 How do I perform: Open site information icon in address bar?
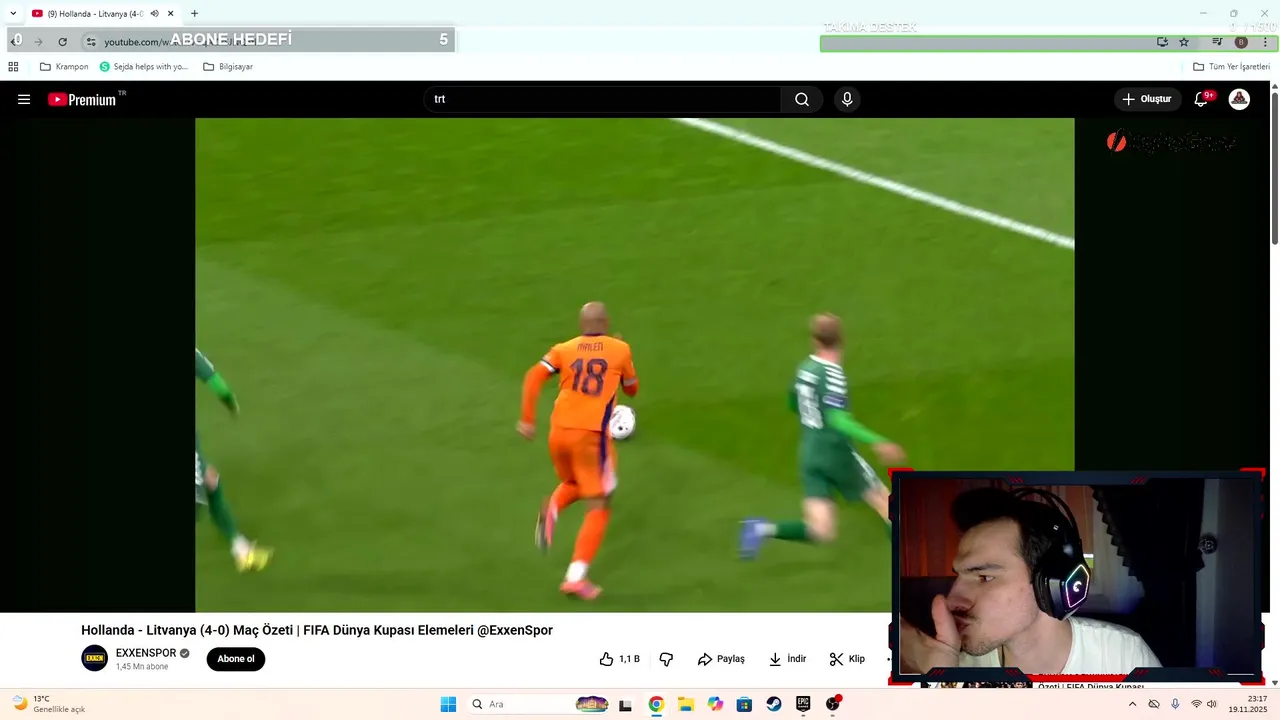coord(90,42)
